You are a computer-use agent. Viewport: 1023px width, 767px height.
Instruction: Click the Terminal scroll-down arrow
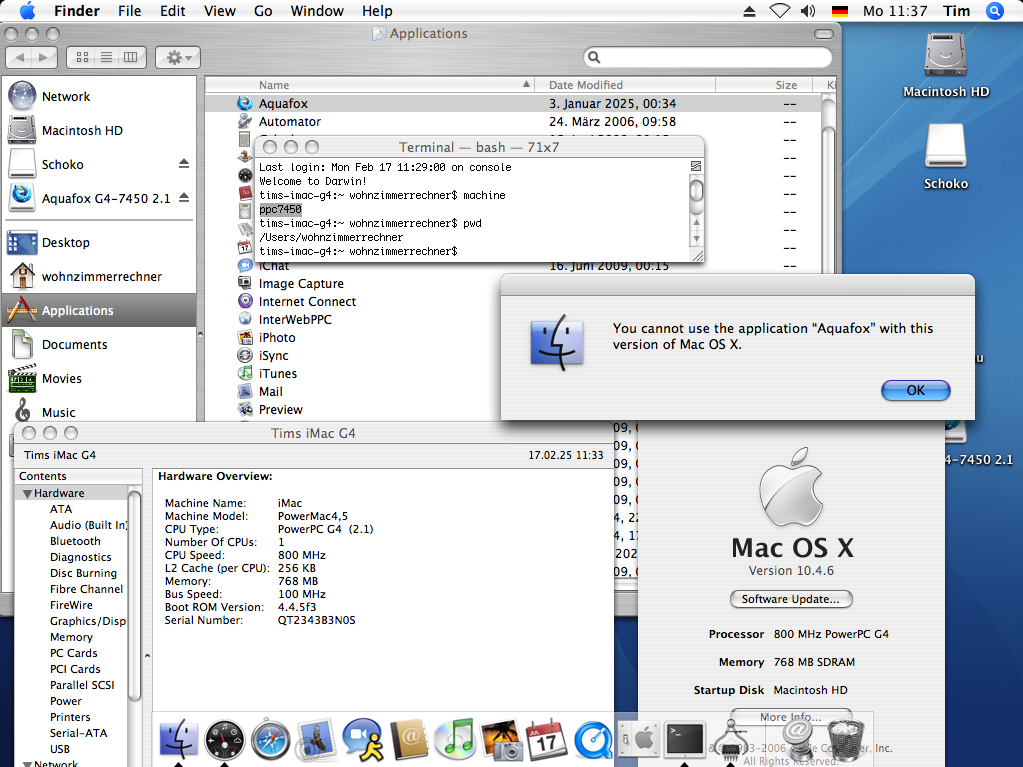[696, 239]
